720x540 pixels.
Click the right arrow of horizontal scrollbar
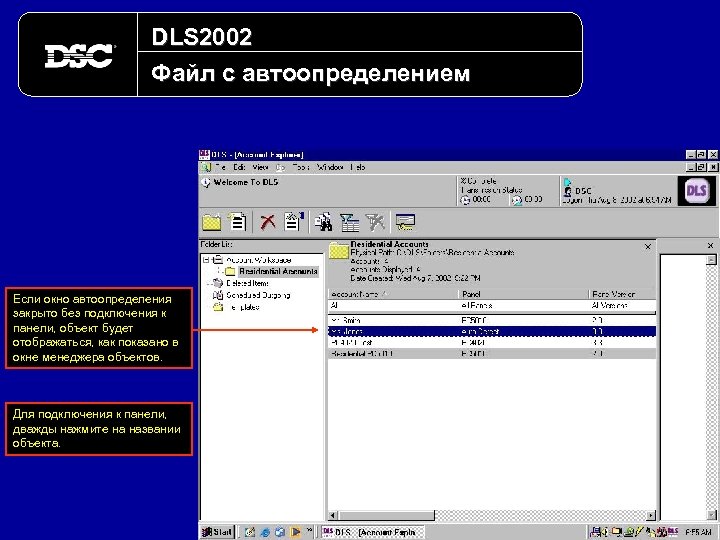click(x=651, y=516)
